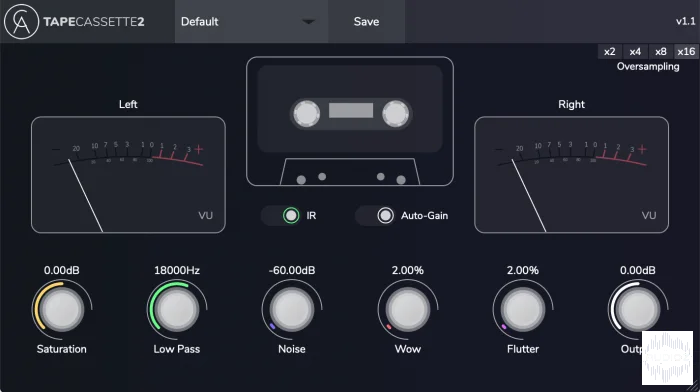This screenshot has height=392, width=700.
Task: Click the Left meter heading
Action: coord(128,104)
